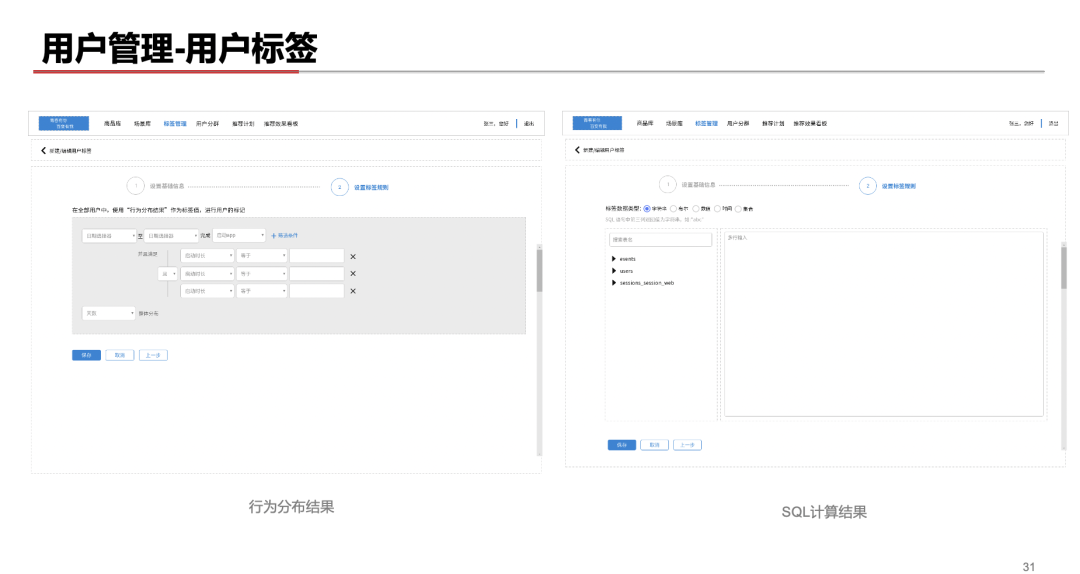Screen dimensions: 1080x574
Task: Click step 1 circle in left panel
Action: point(136,186)
